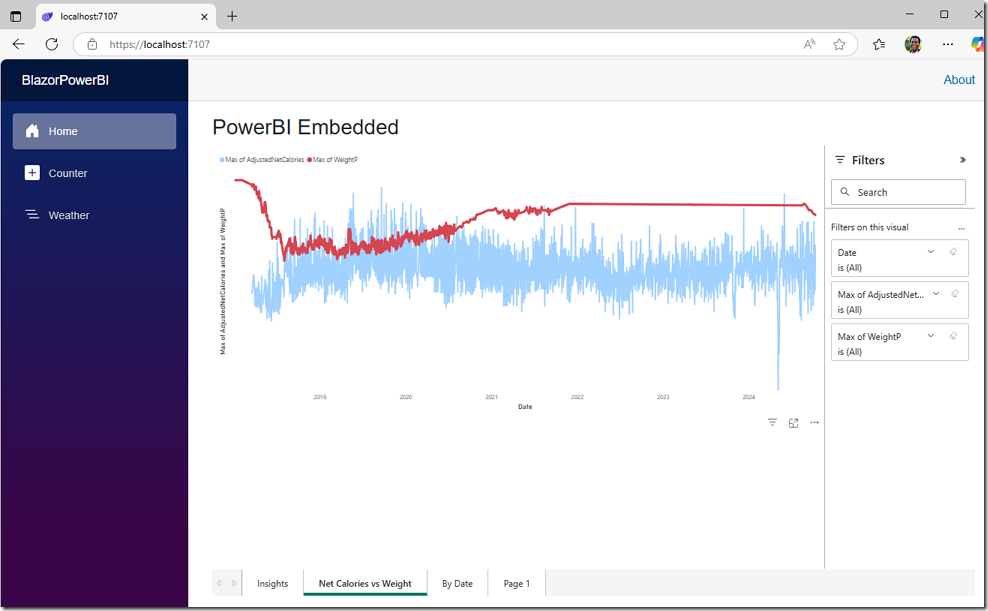This screenshot has height=611, width=988.
Task: Refresh the browser page
Action: coord(52,44)
